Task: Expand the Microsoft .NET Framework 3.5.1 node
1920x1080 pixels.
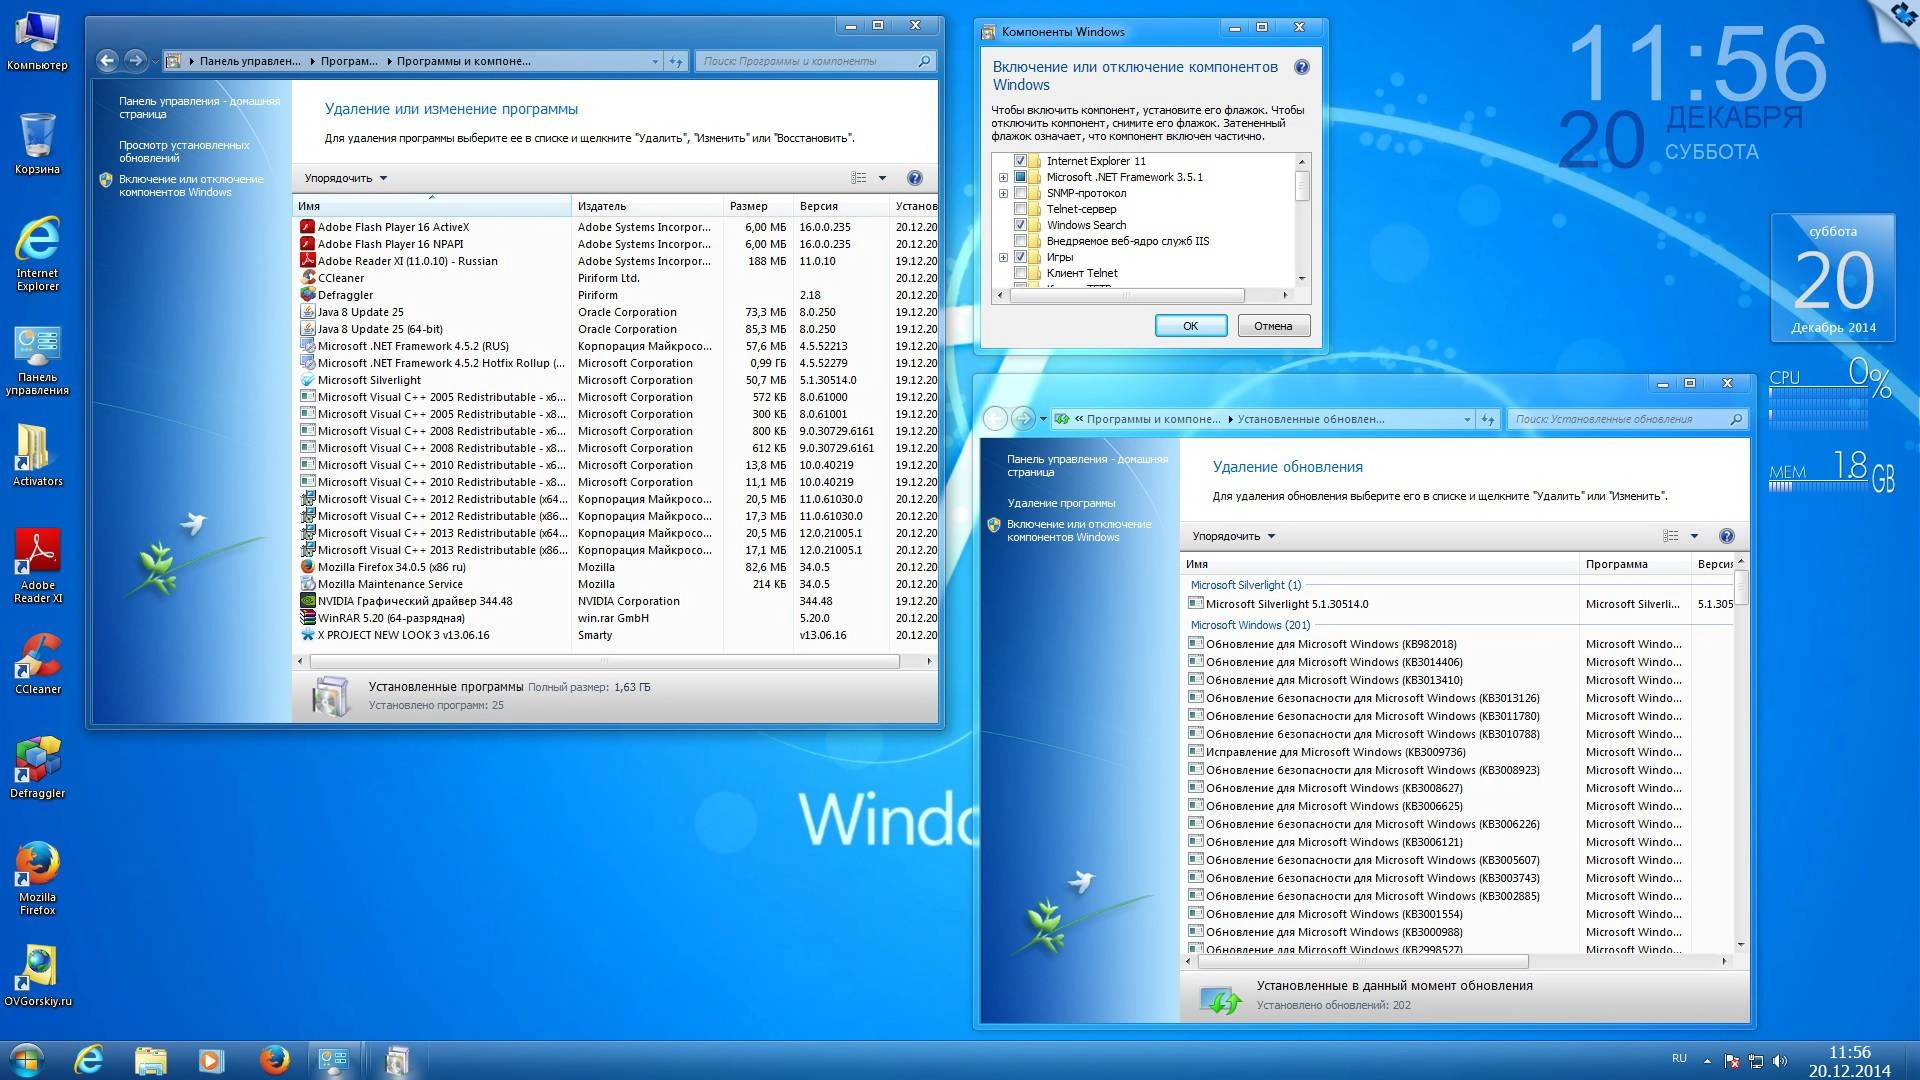Action: pos(1003,176)
